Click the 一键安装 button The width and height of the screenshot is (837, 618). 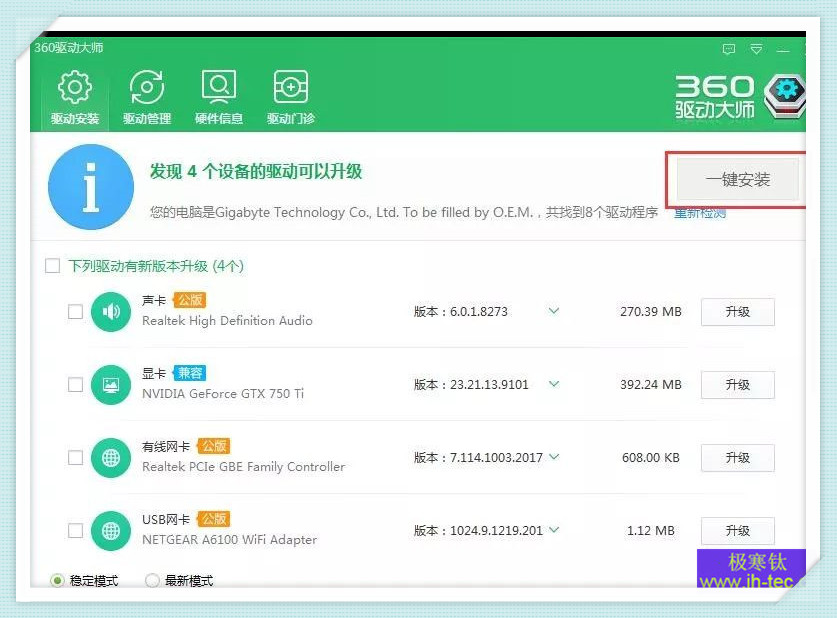coord(738,179)
